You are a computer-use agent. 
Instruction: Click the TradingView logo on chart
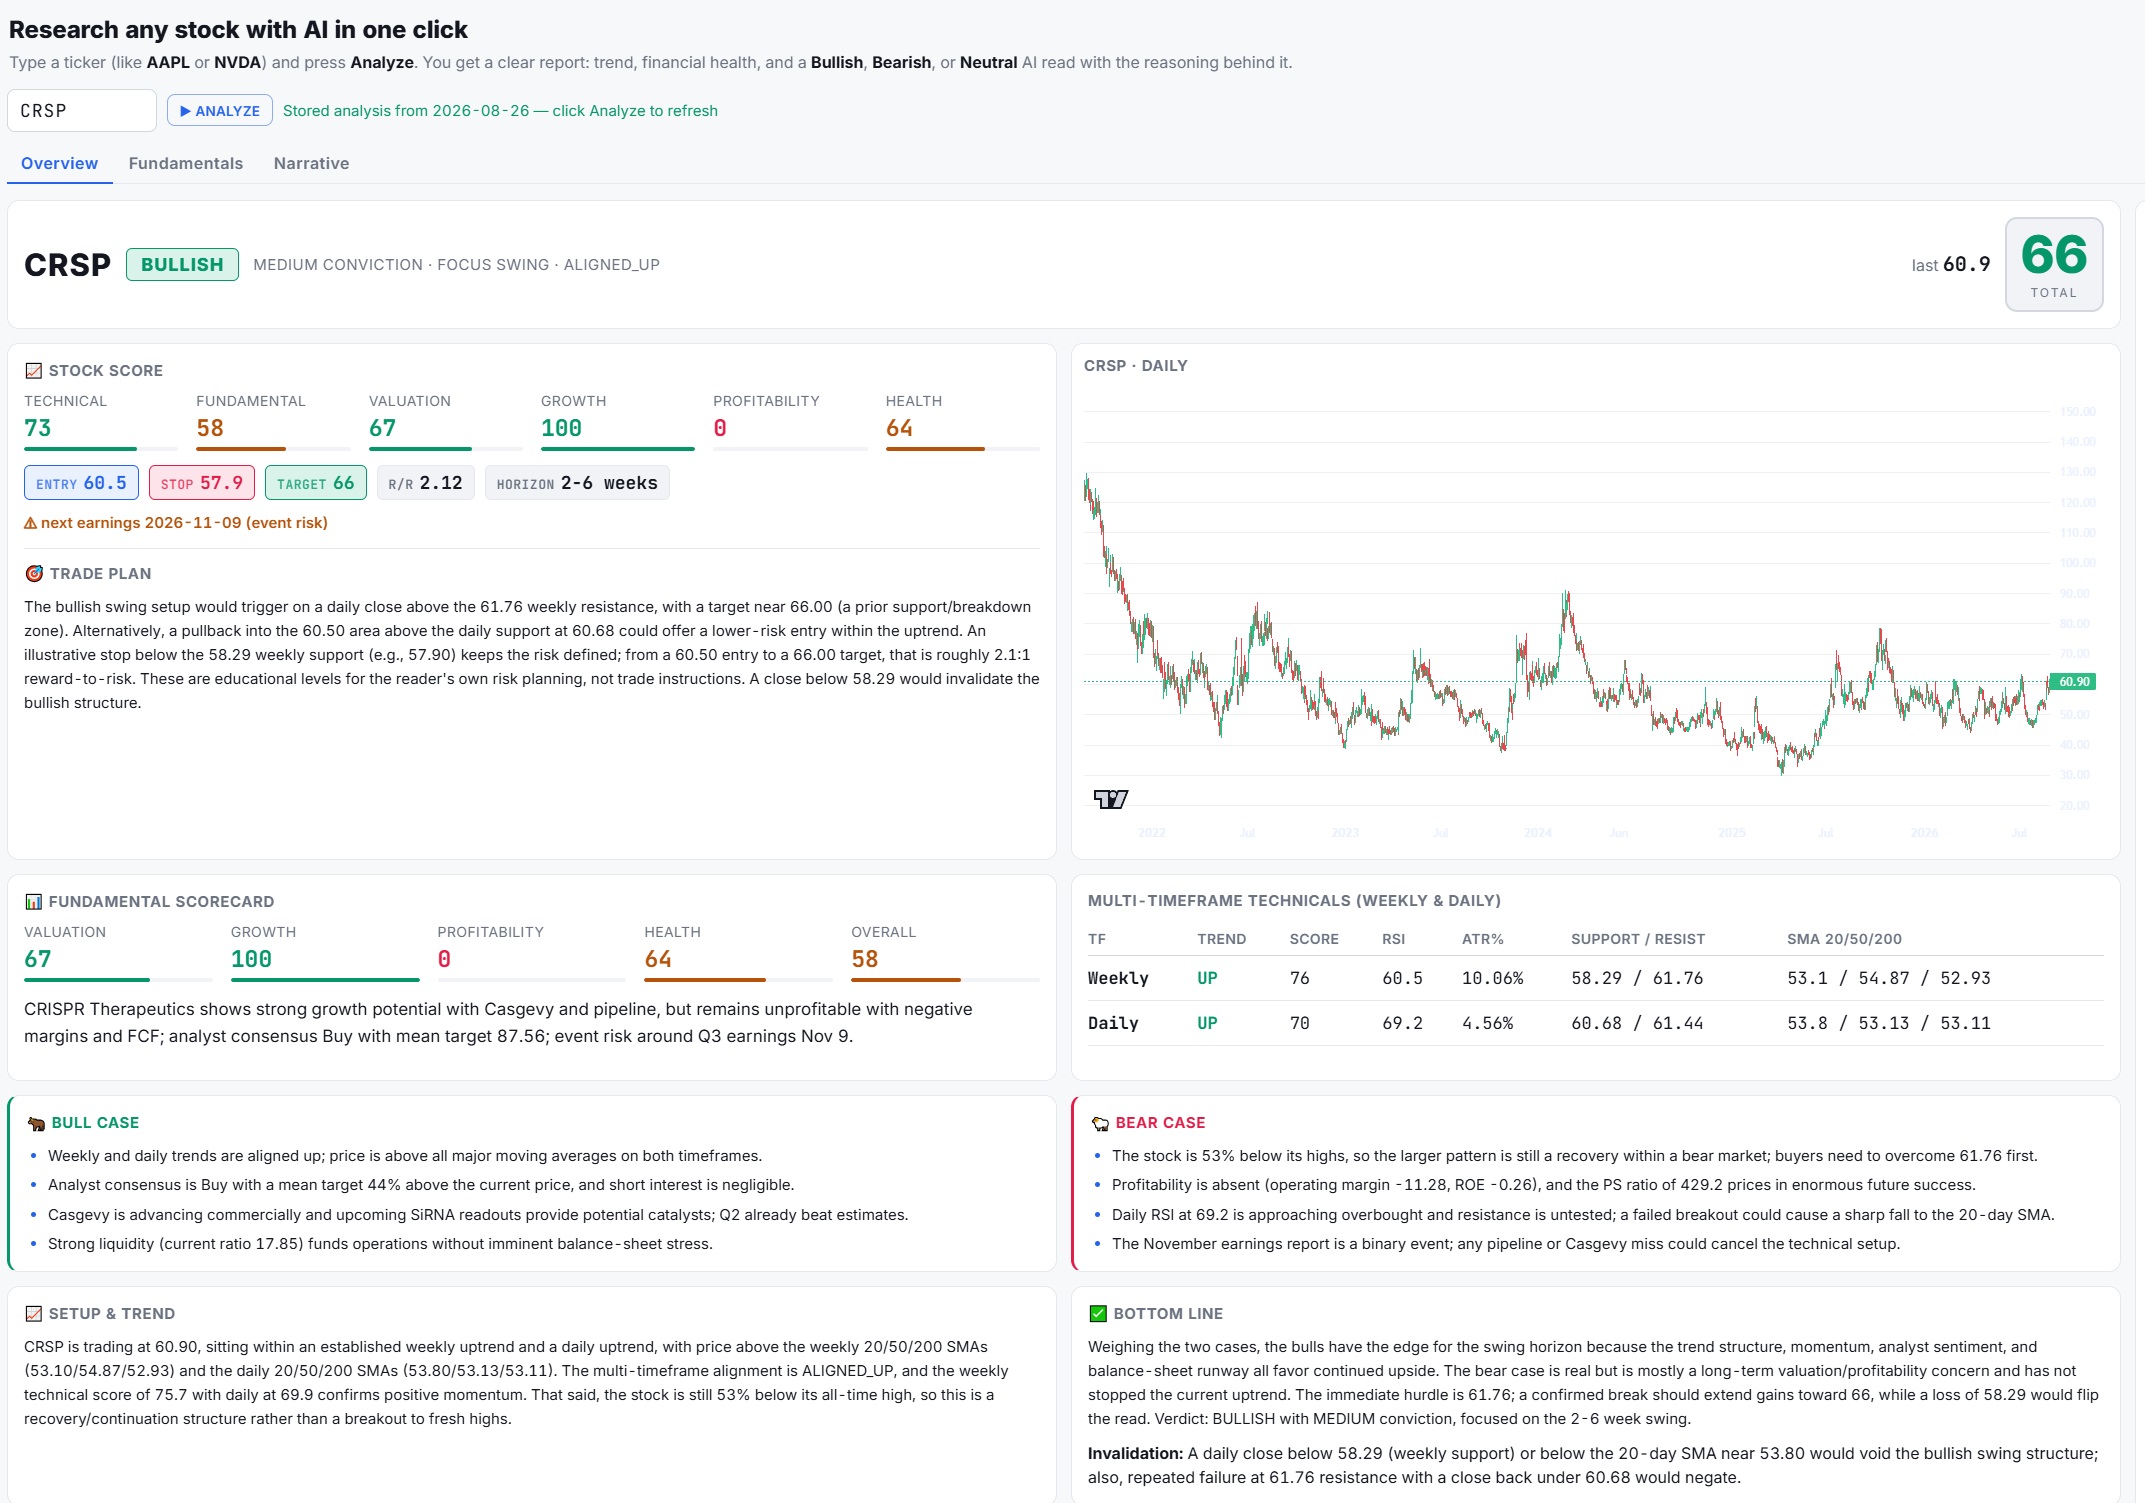click(x=1110, y=799)
